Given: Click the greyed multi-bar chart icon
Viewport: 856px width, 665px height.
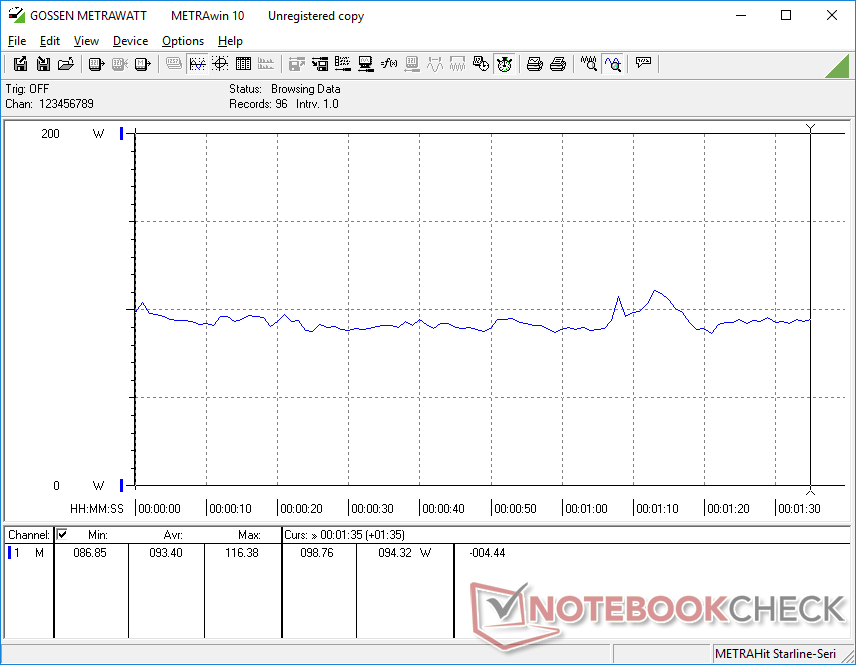Looking at the screenshot, I should pos(266,64).
